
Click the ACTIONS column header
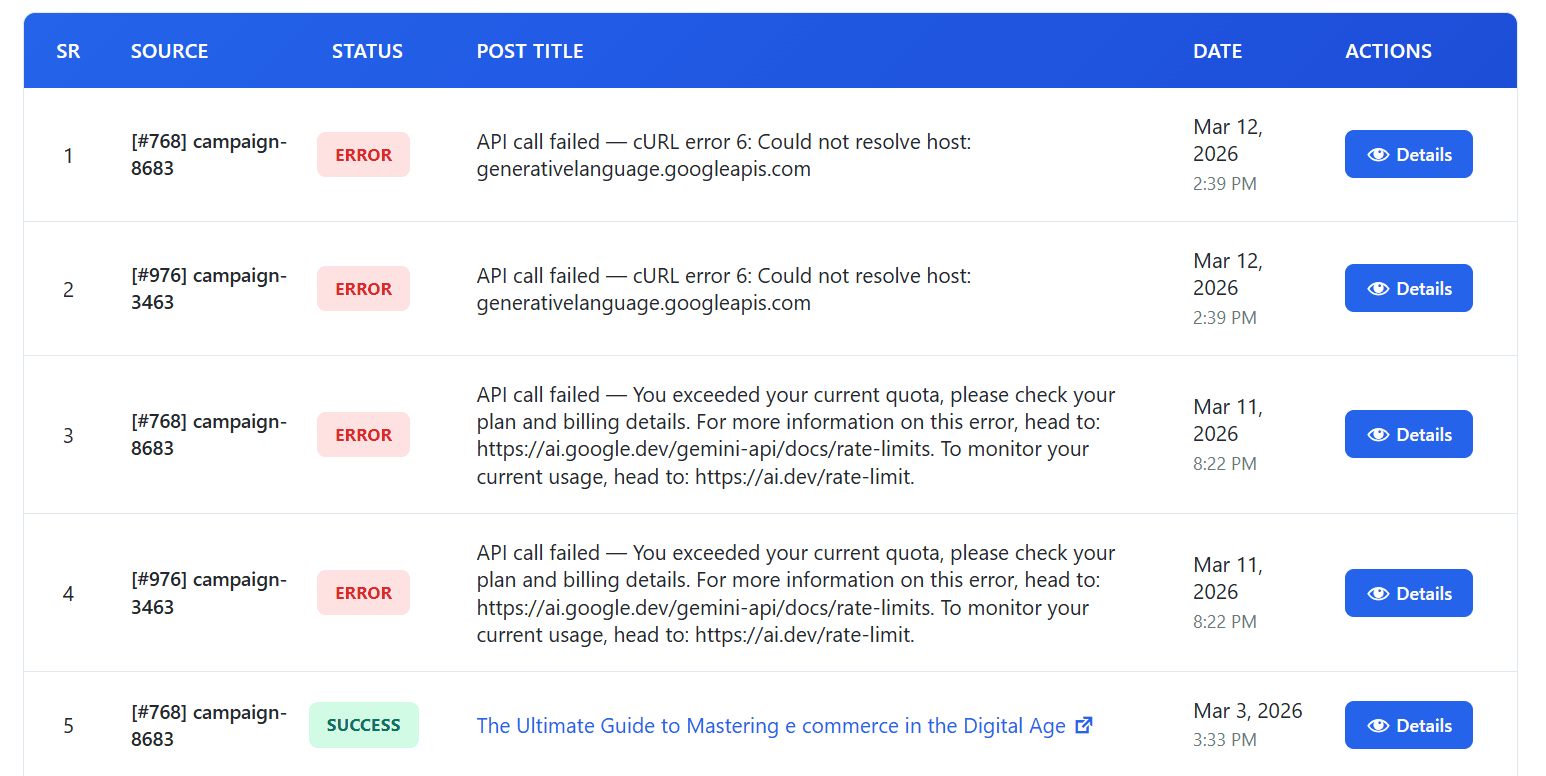pos(1388,51)
